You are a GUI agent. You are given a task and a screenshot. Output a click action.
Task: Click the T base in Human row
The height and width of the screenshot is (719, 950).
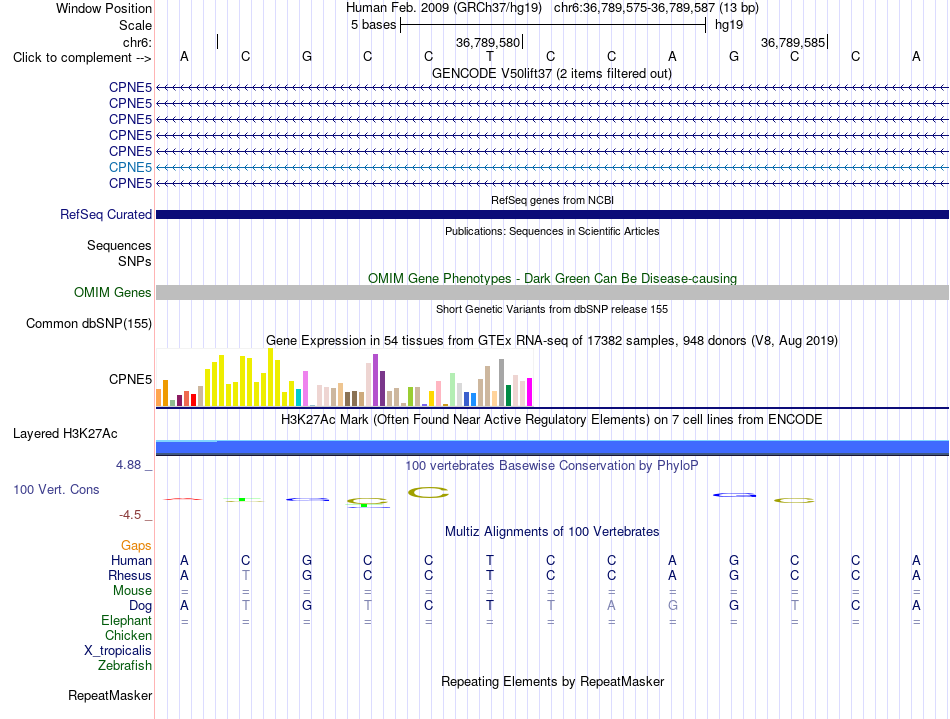click(490, 560)
